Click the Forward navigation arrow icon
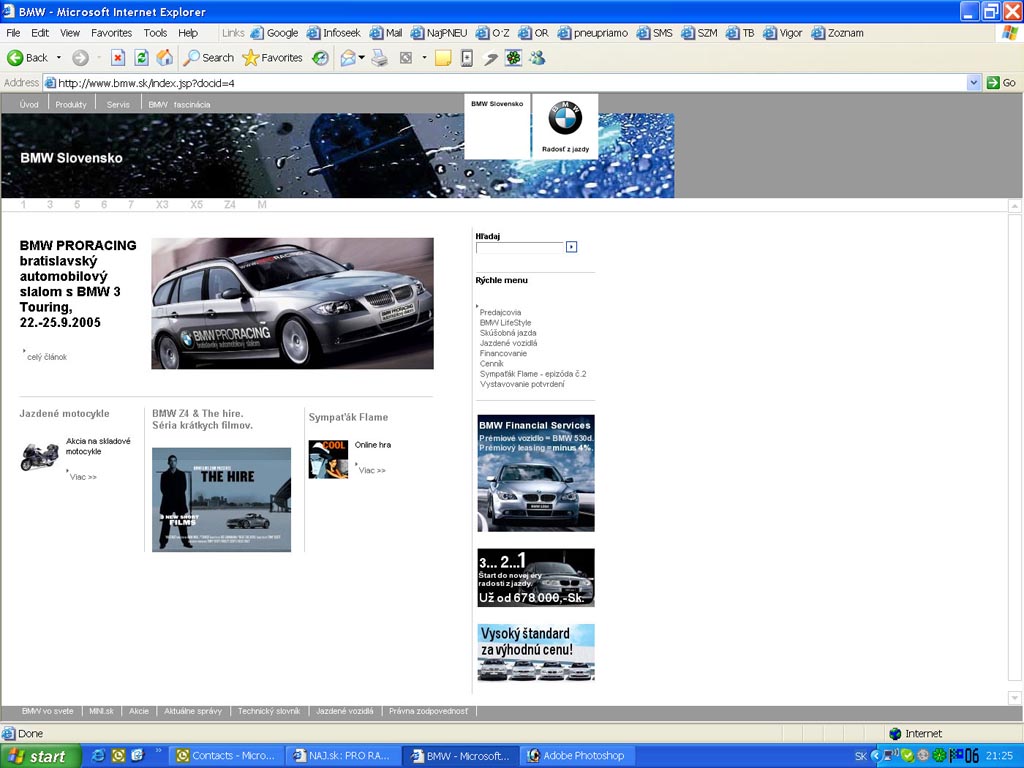 point(80,58)
